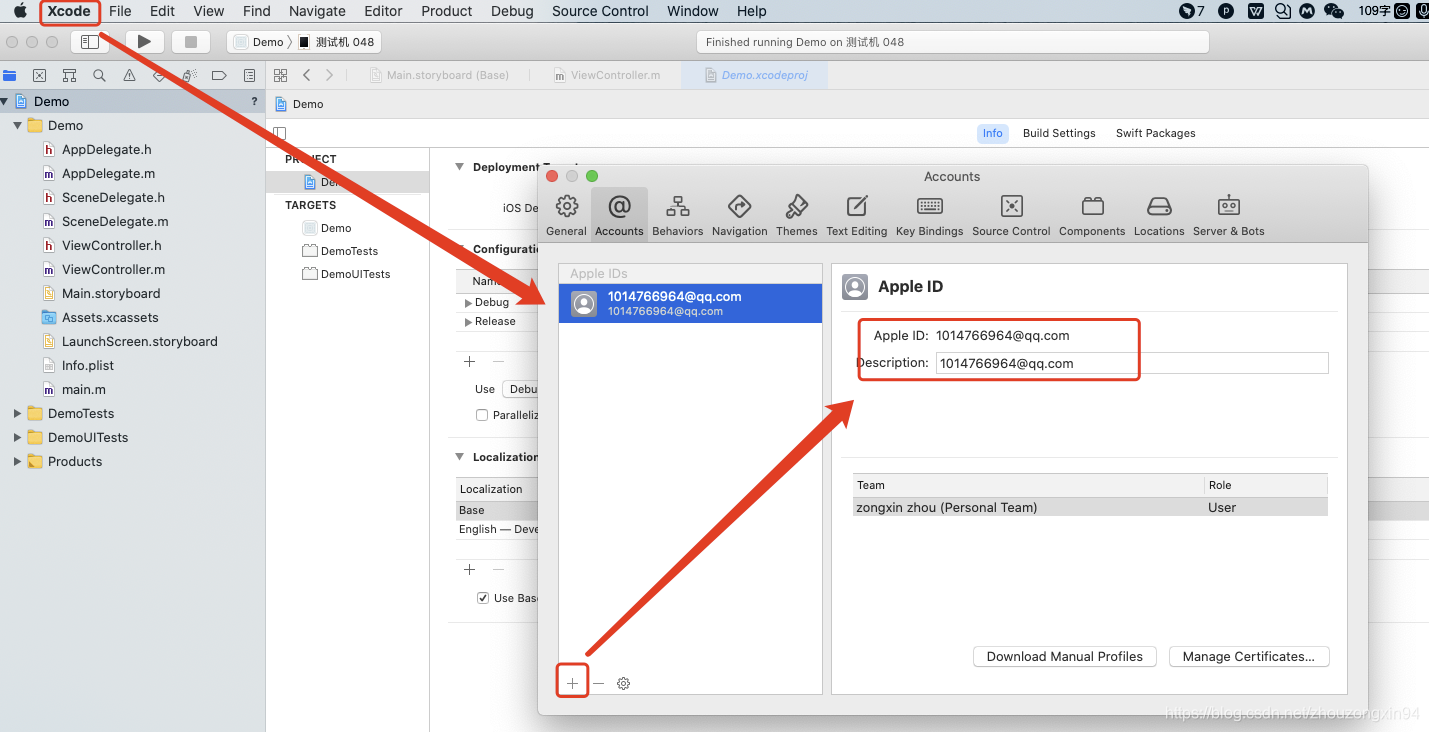Show the Project navigator folder icon

10,75
